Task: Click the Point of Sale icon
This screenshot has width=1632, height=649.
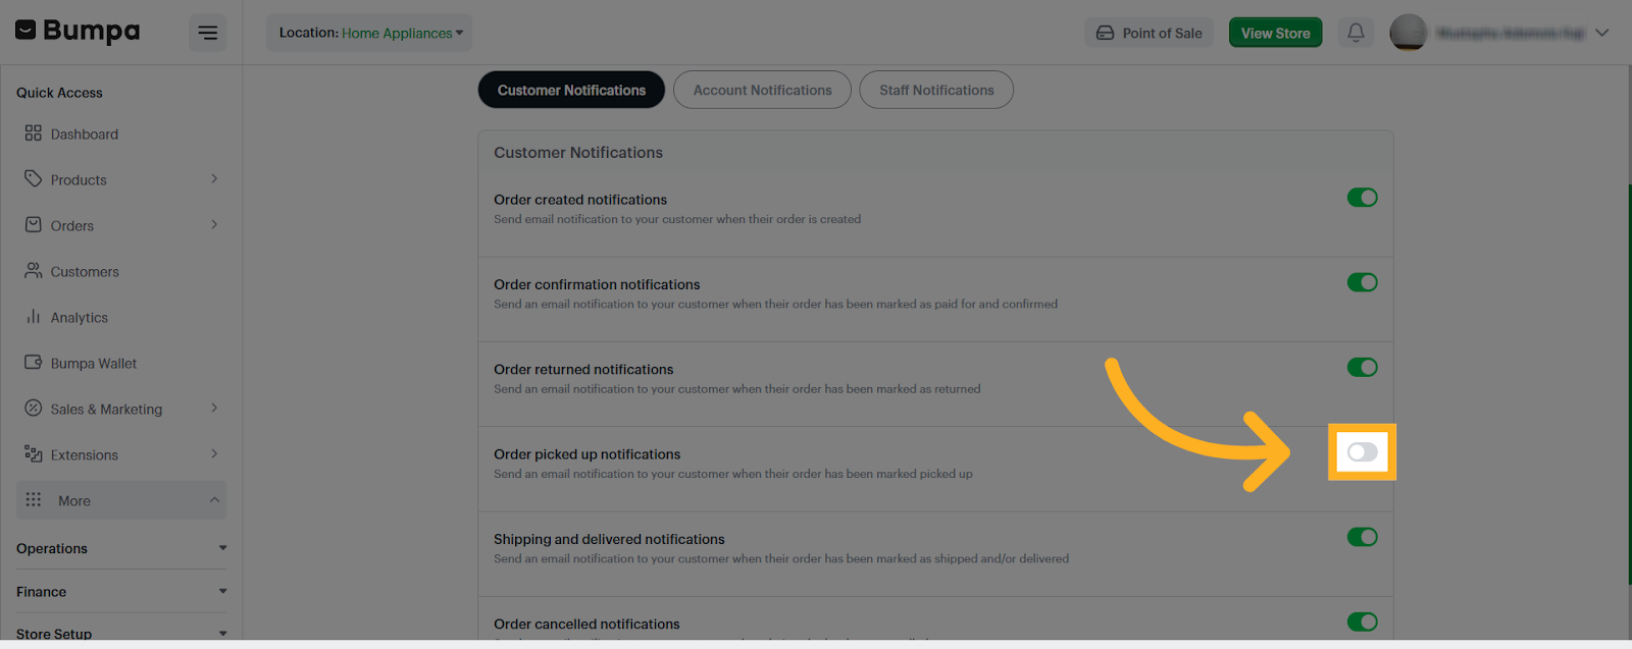Action: [1148, 32]
